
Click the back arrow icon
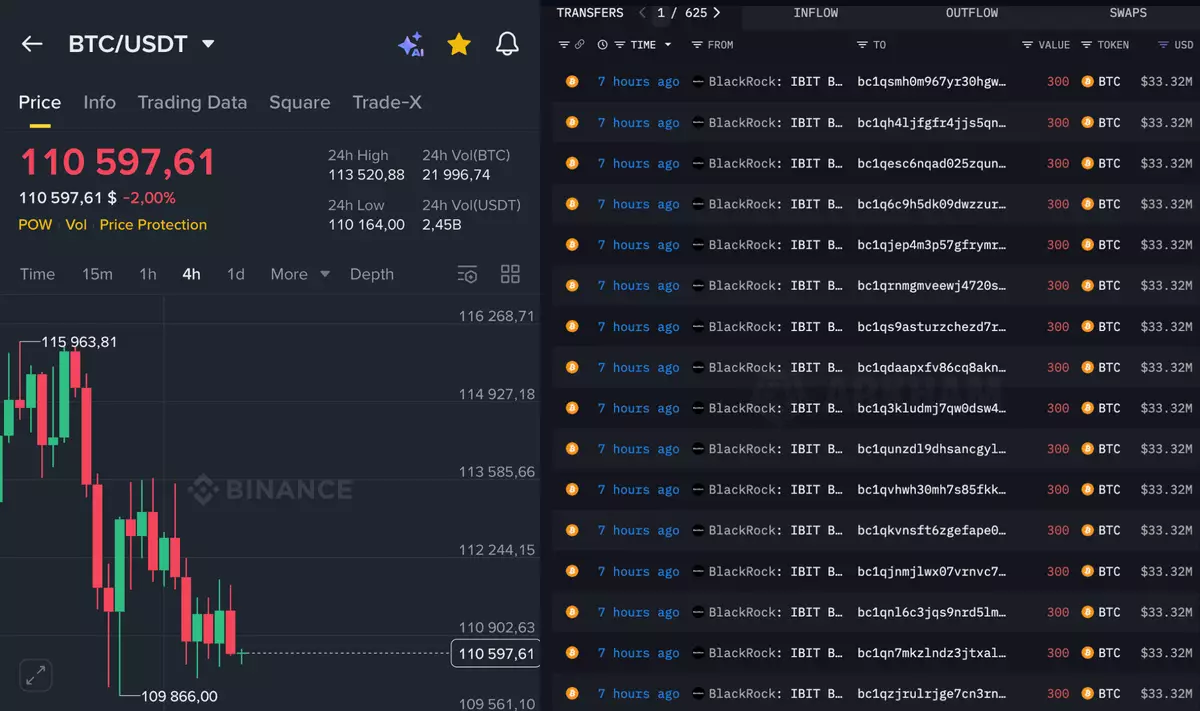[x=32, y=44]
